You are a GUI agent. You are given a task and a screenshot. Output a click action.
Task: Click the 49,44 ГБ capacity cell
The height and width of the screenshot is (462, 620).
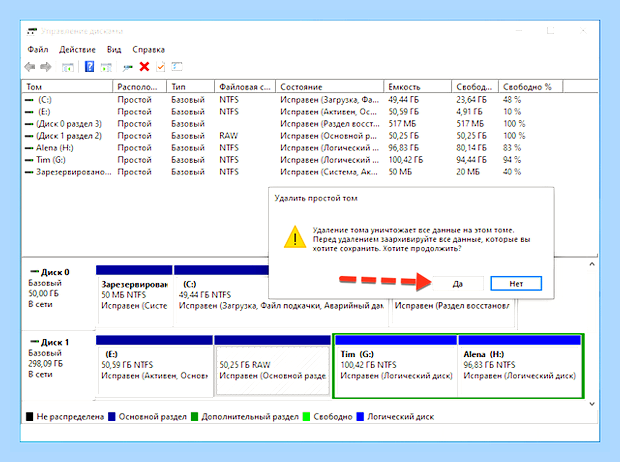click(x=404, y=100)
